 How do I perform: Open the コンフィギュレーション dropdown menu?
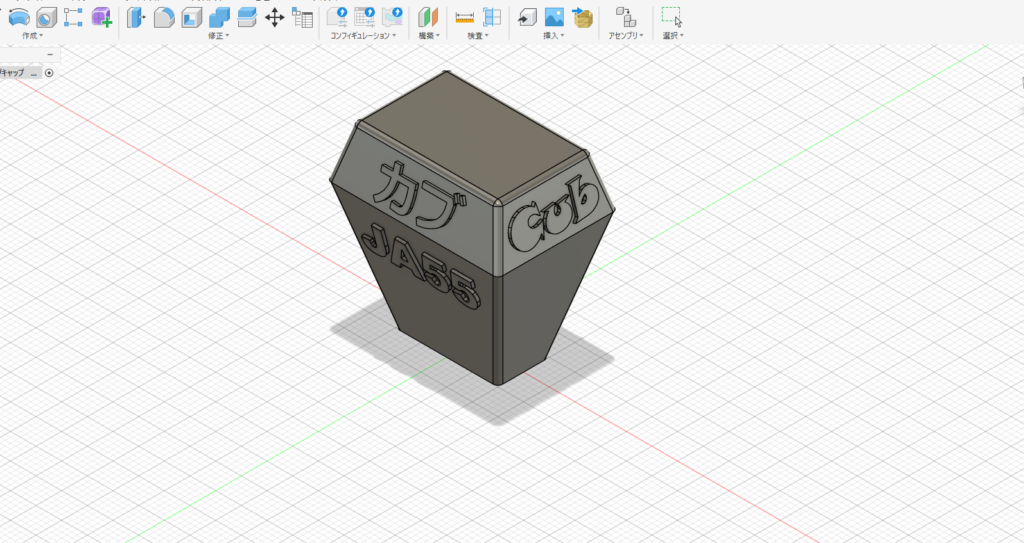[x=363, y=36]
